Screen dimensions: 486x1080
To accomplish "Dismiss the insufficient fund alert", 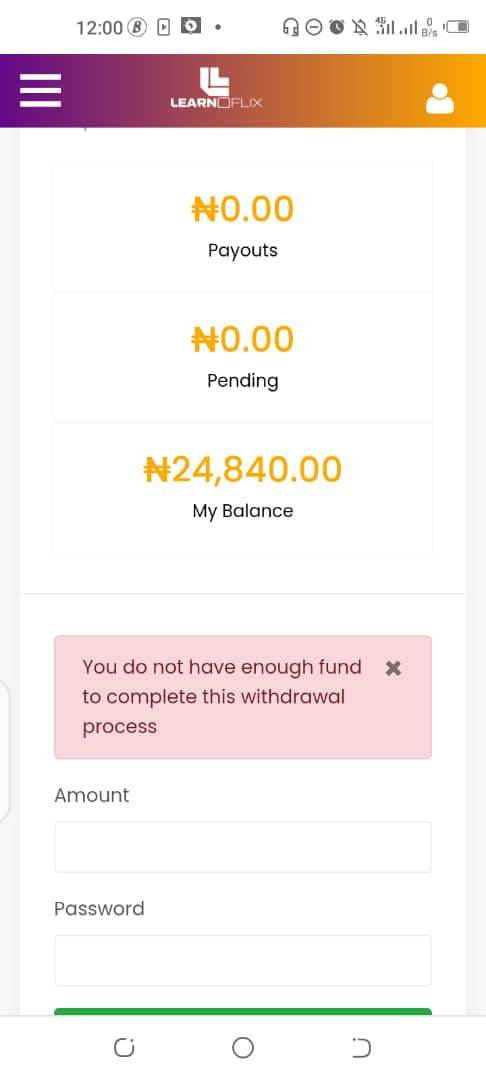I will coord(393,667).
